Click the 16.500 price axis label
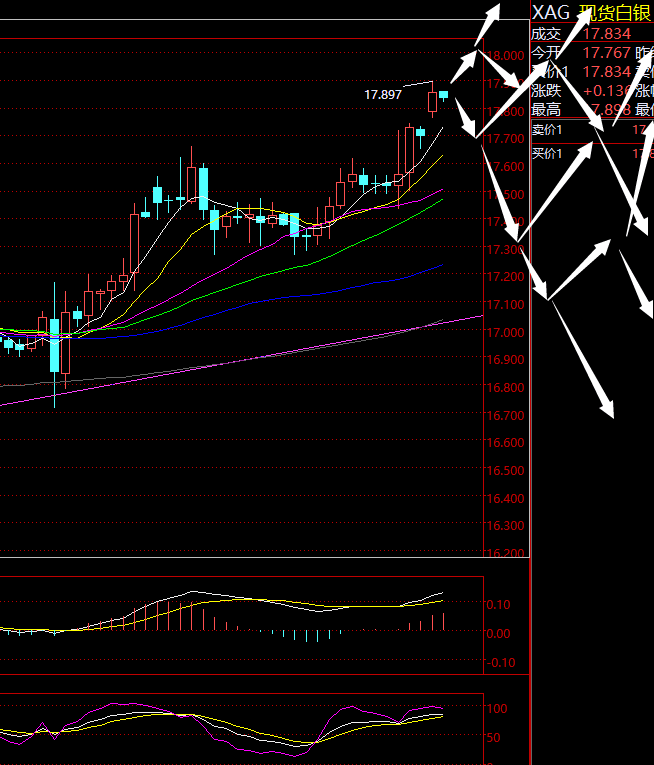 tap(506, 470)
